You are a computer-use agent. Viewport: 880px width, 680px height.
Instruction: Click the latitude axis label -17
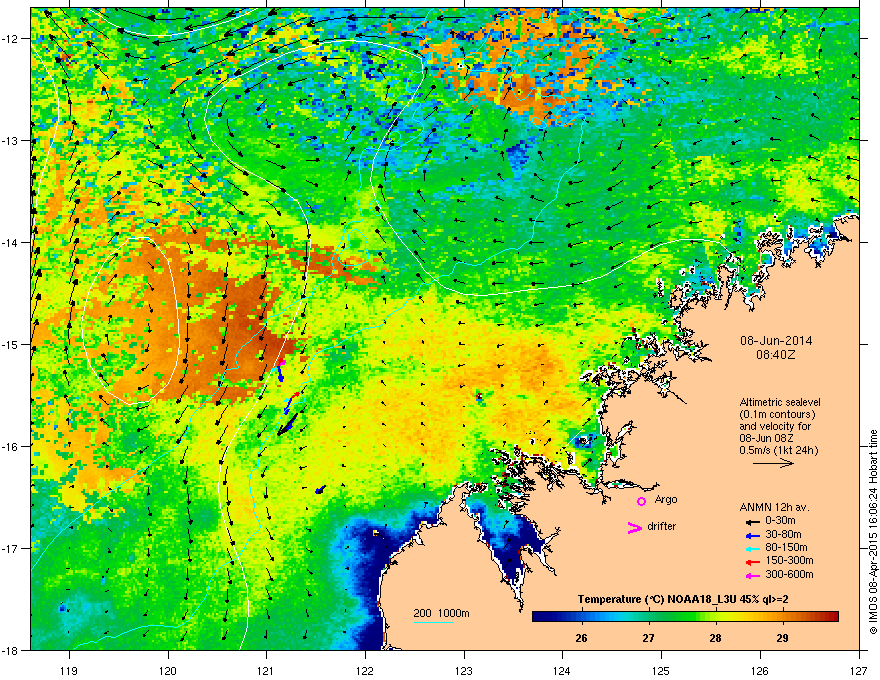click(x=11, y=548)
